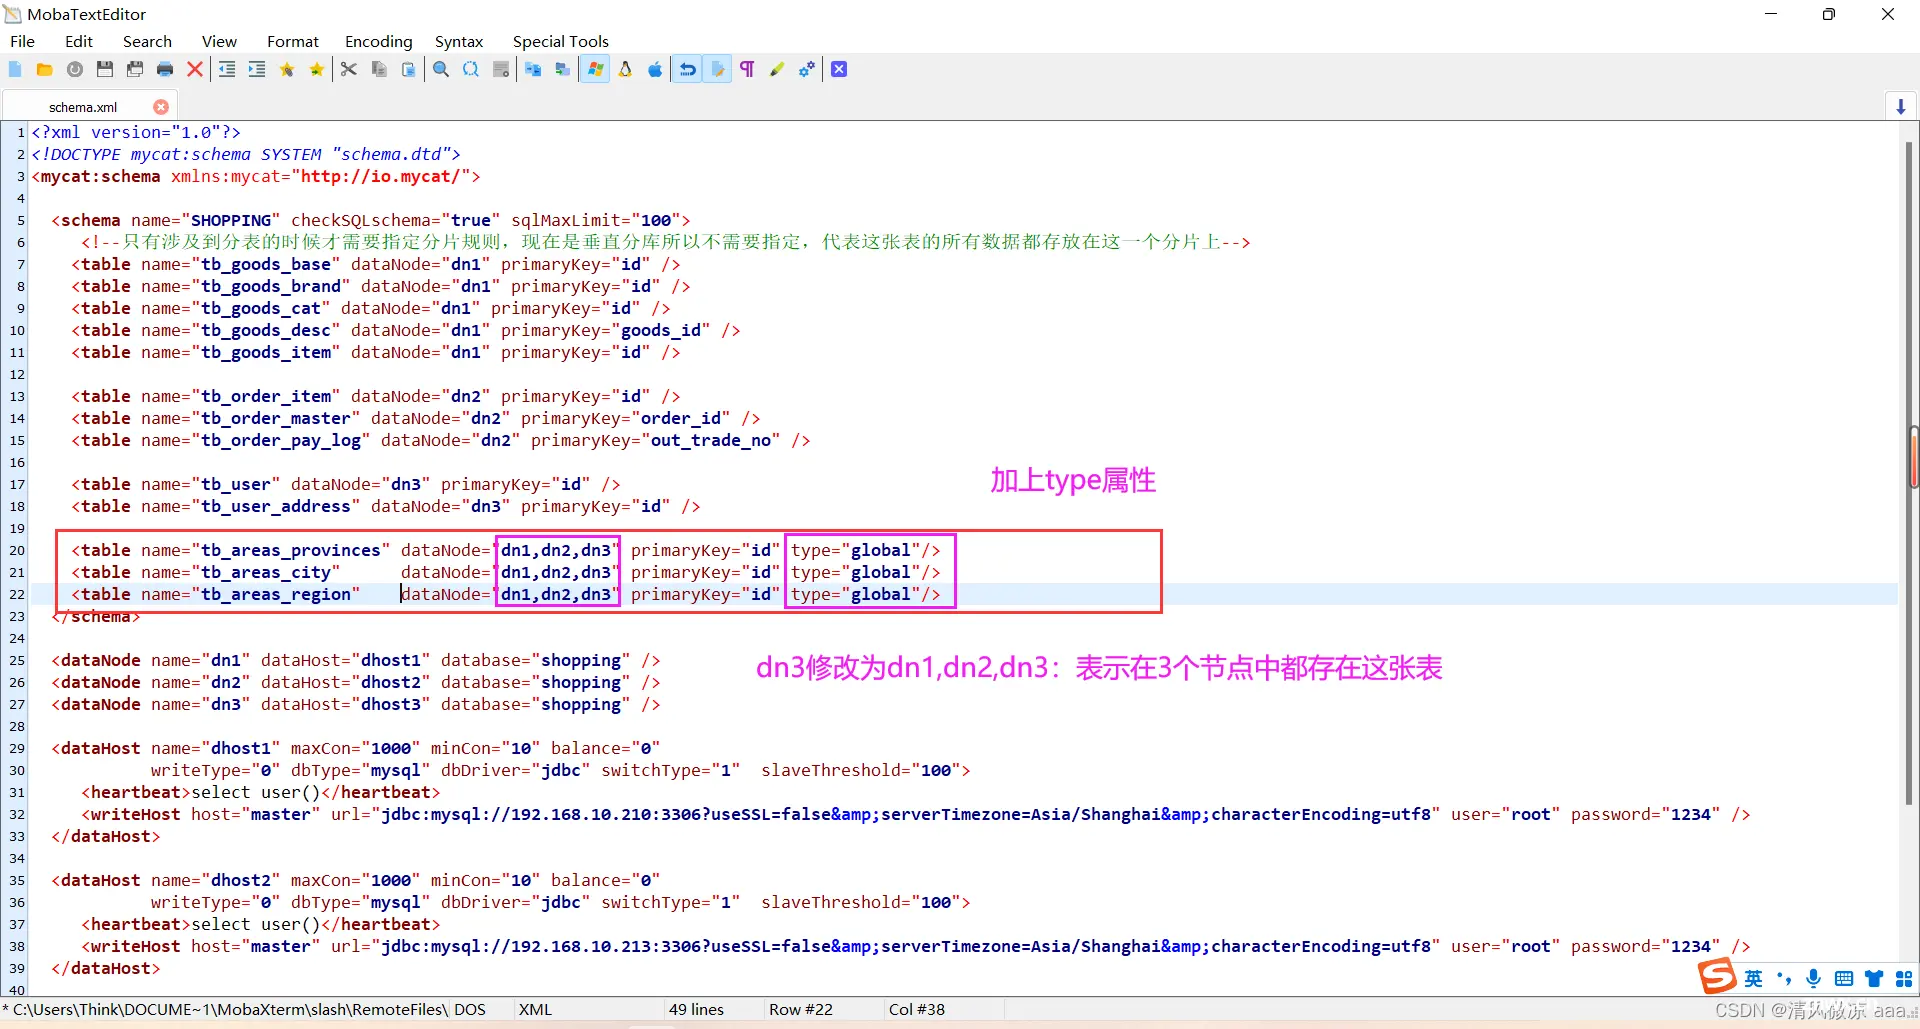Click 'SHOPPING' schema name on line 5
This screenshot has width=1920, height=1029.
pos(231,220)
